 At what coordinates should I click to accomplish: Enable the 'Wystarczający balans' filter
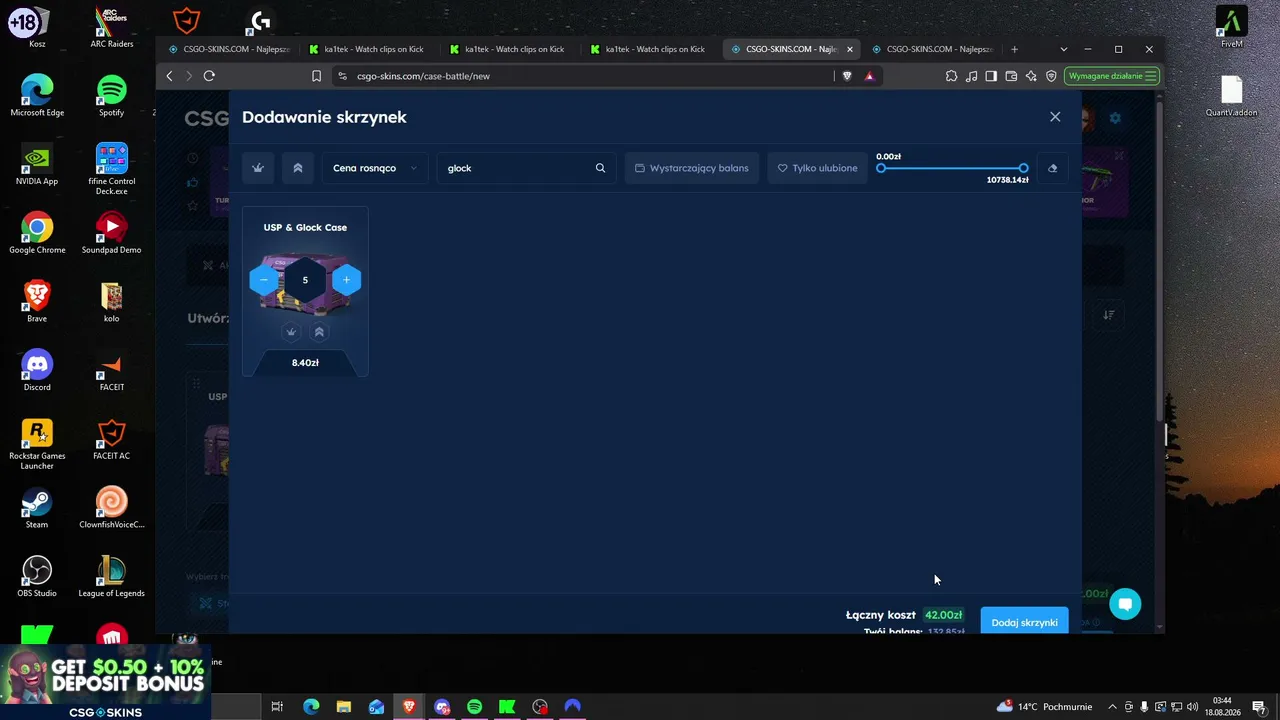[x=692, y=168]
